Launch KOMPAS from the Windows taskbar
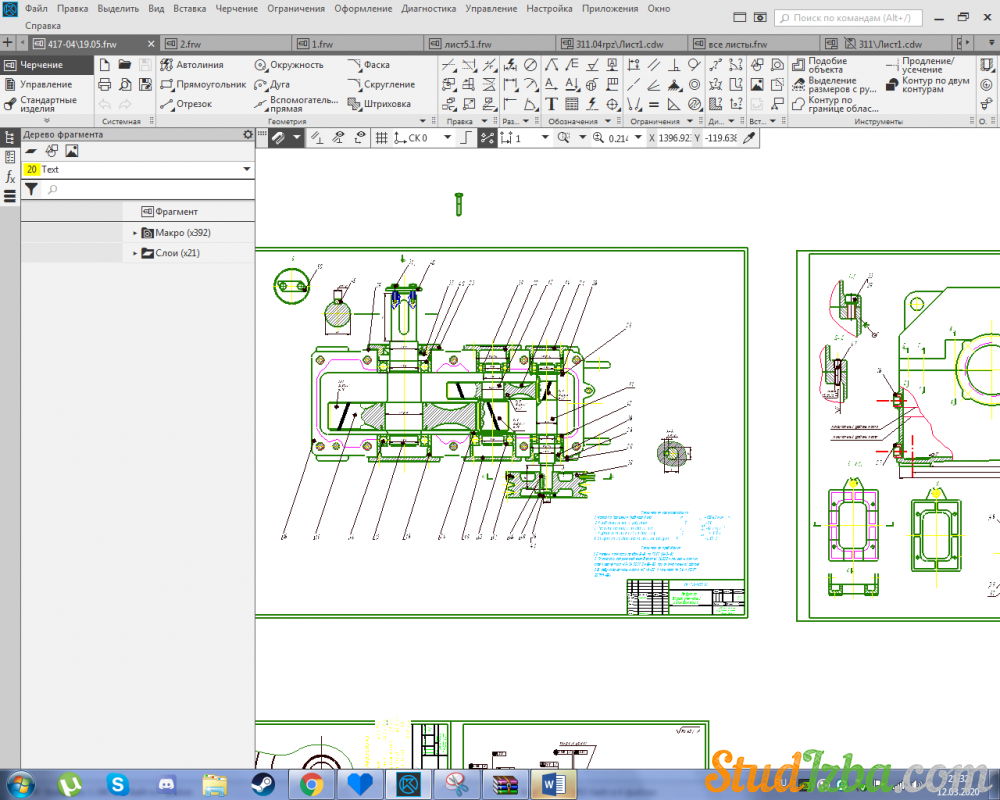The height and width of the screenshot is (800, 1000). (x=408, y=783)
